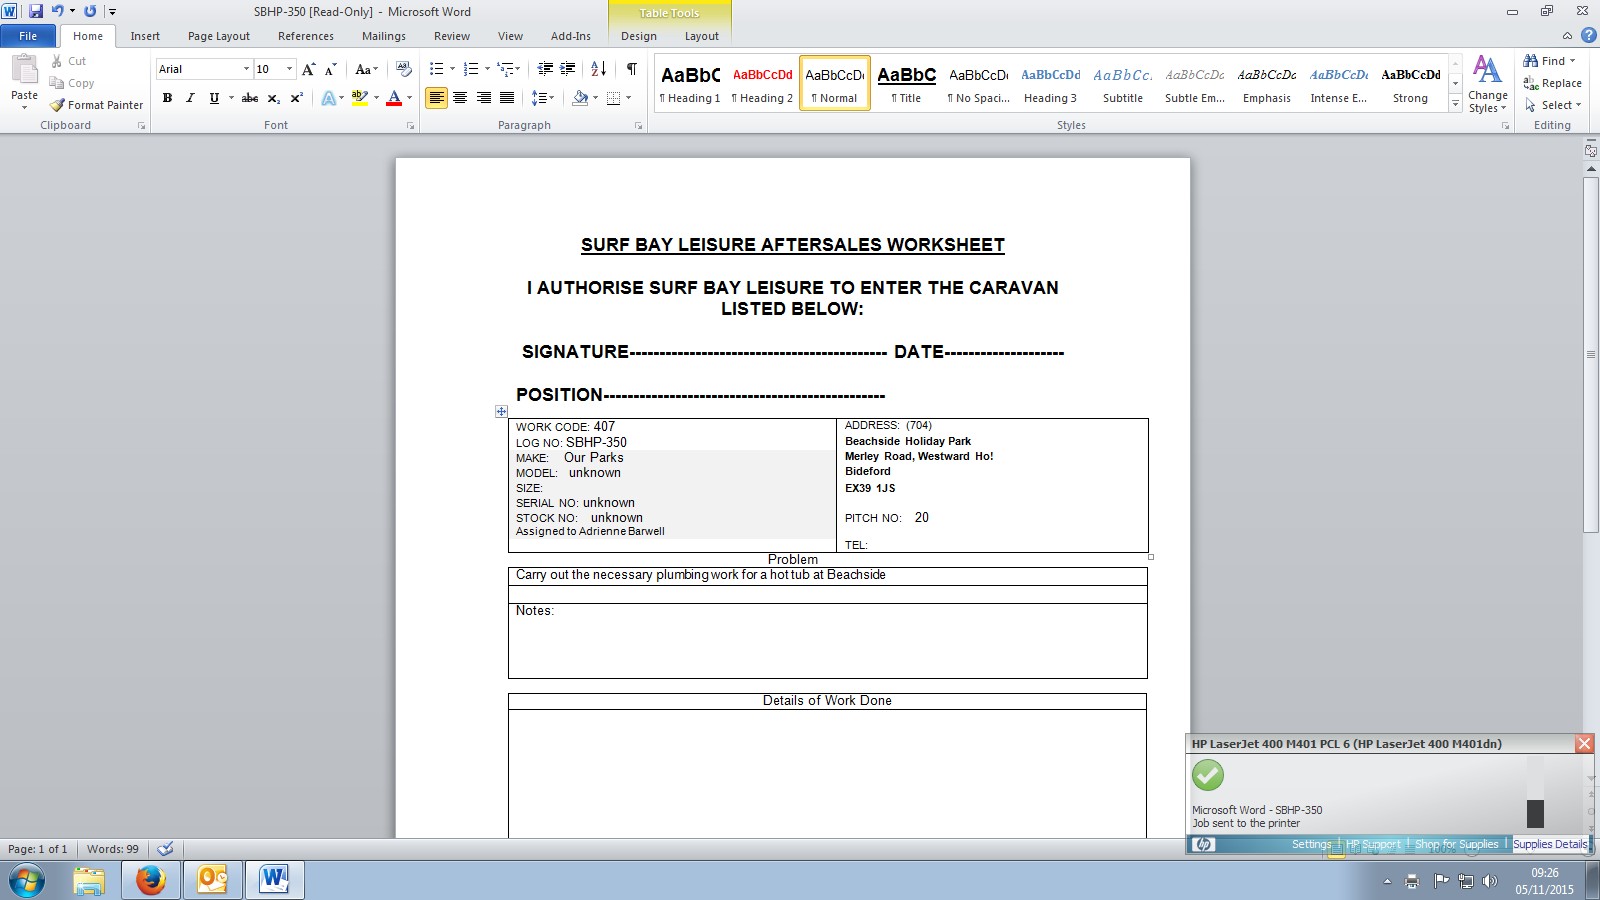
Task: Open Firefox from the taskbar
Action: [x=150, y=880]
